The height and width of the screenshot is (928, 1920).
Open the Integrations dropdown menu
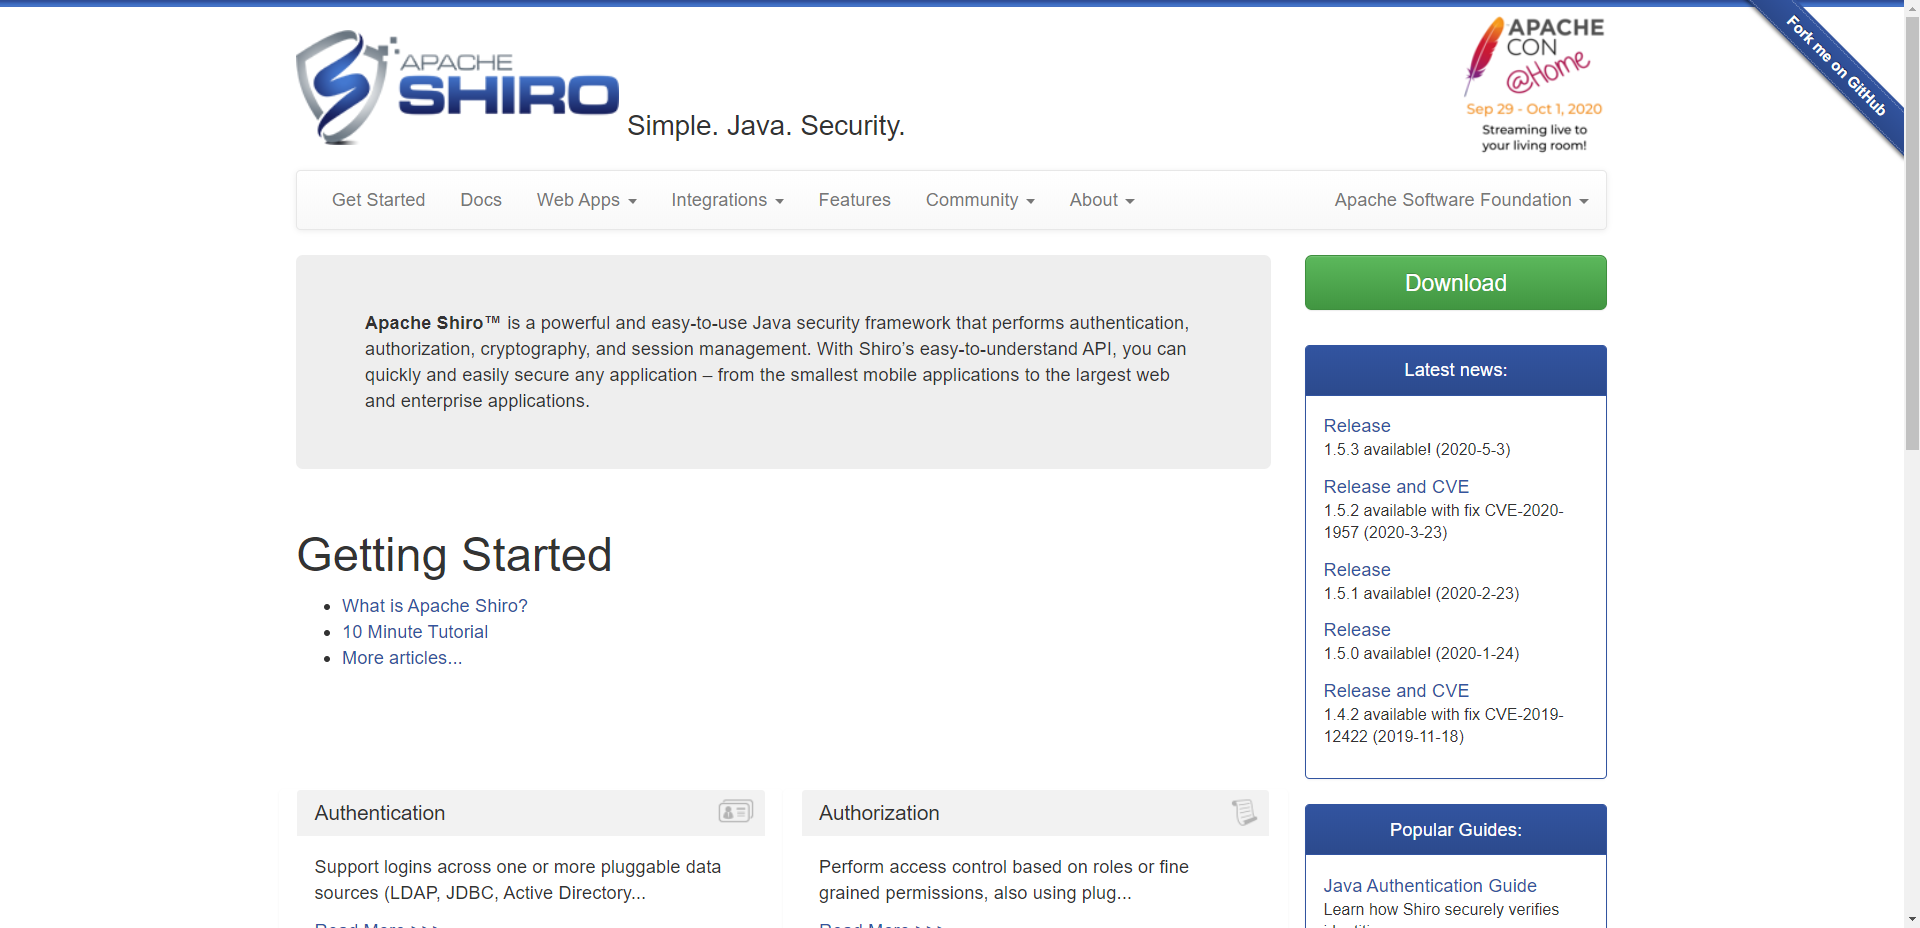pos(727,200)
